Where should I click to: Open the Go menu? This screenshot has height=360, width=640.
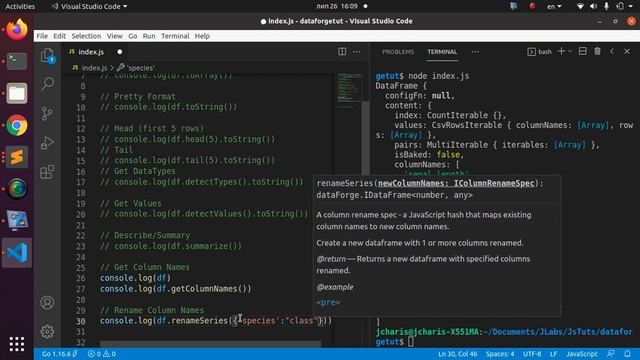[133, 36]
